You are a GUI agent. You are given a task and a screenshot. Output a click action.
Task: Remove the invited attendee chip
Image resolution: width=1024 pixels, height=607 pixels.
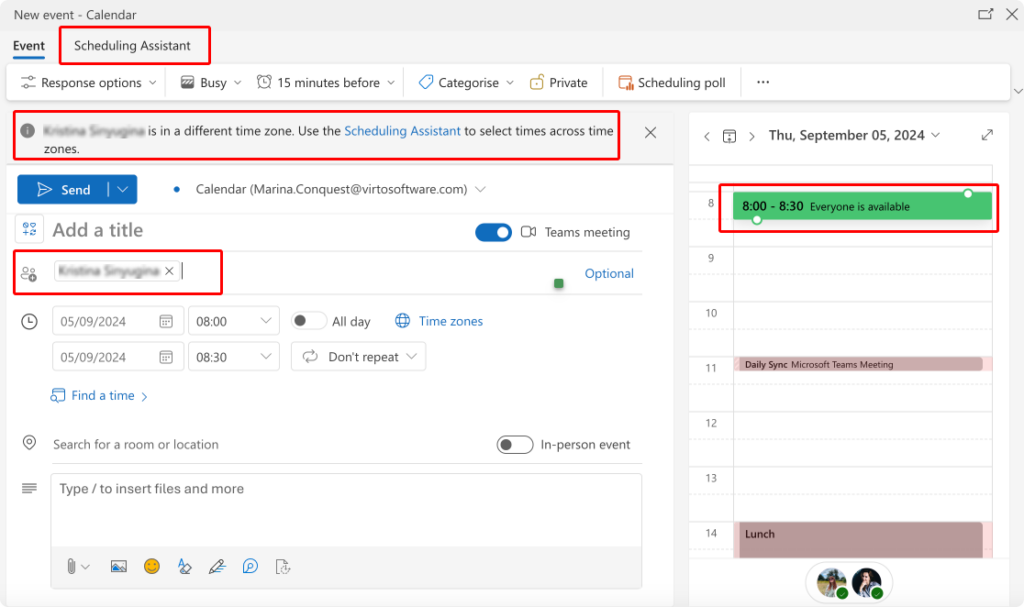point(169,271)
